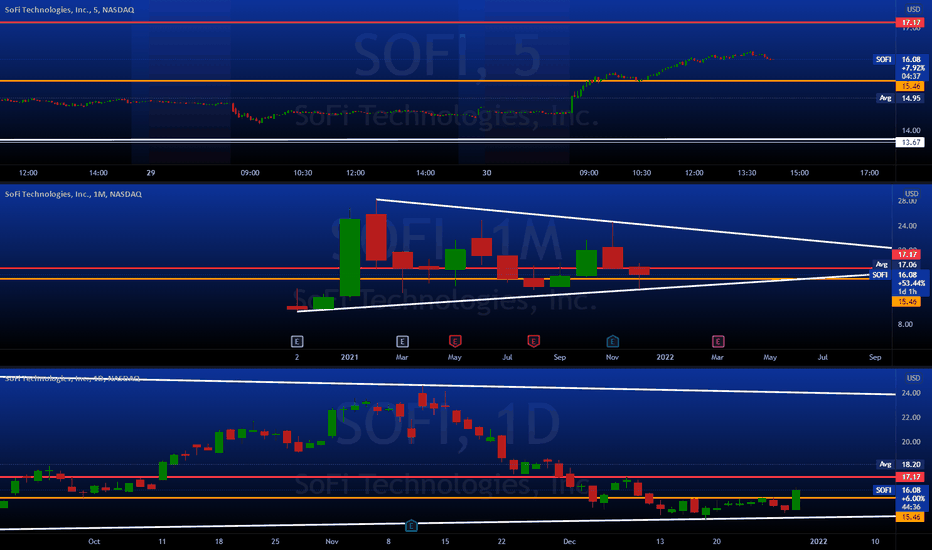Screen dimensions: 932x550
Task: Click the 'Dec' label on the daily time axis
Action: pos(569,542)
